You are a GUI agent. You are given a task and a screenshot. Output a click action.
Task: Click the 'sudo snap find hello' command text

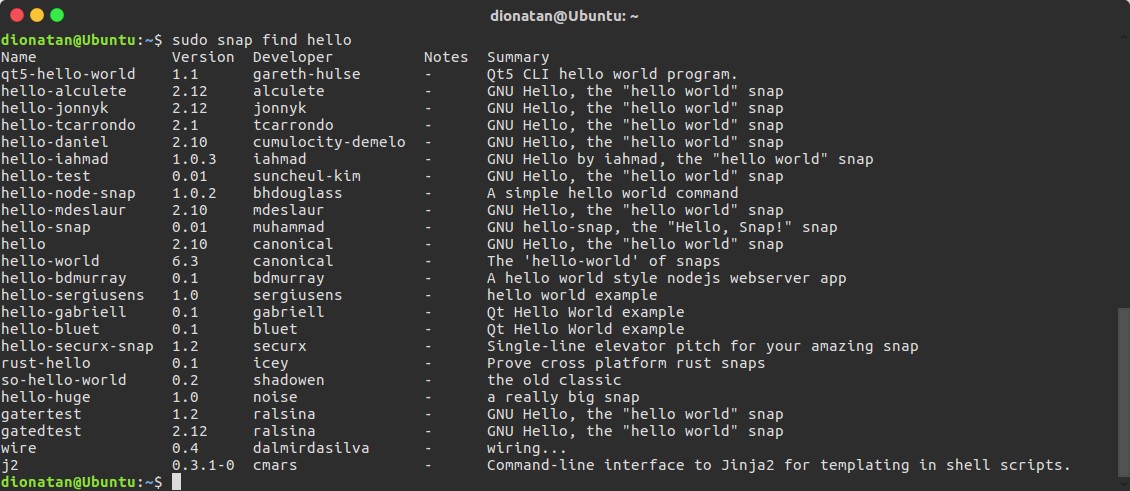tap(262, 40)
